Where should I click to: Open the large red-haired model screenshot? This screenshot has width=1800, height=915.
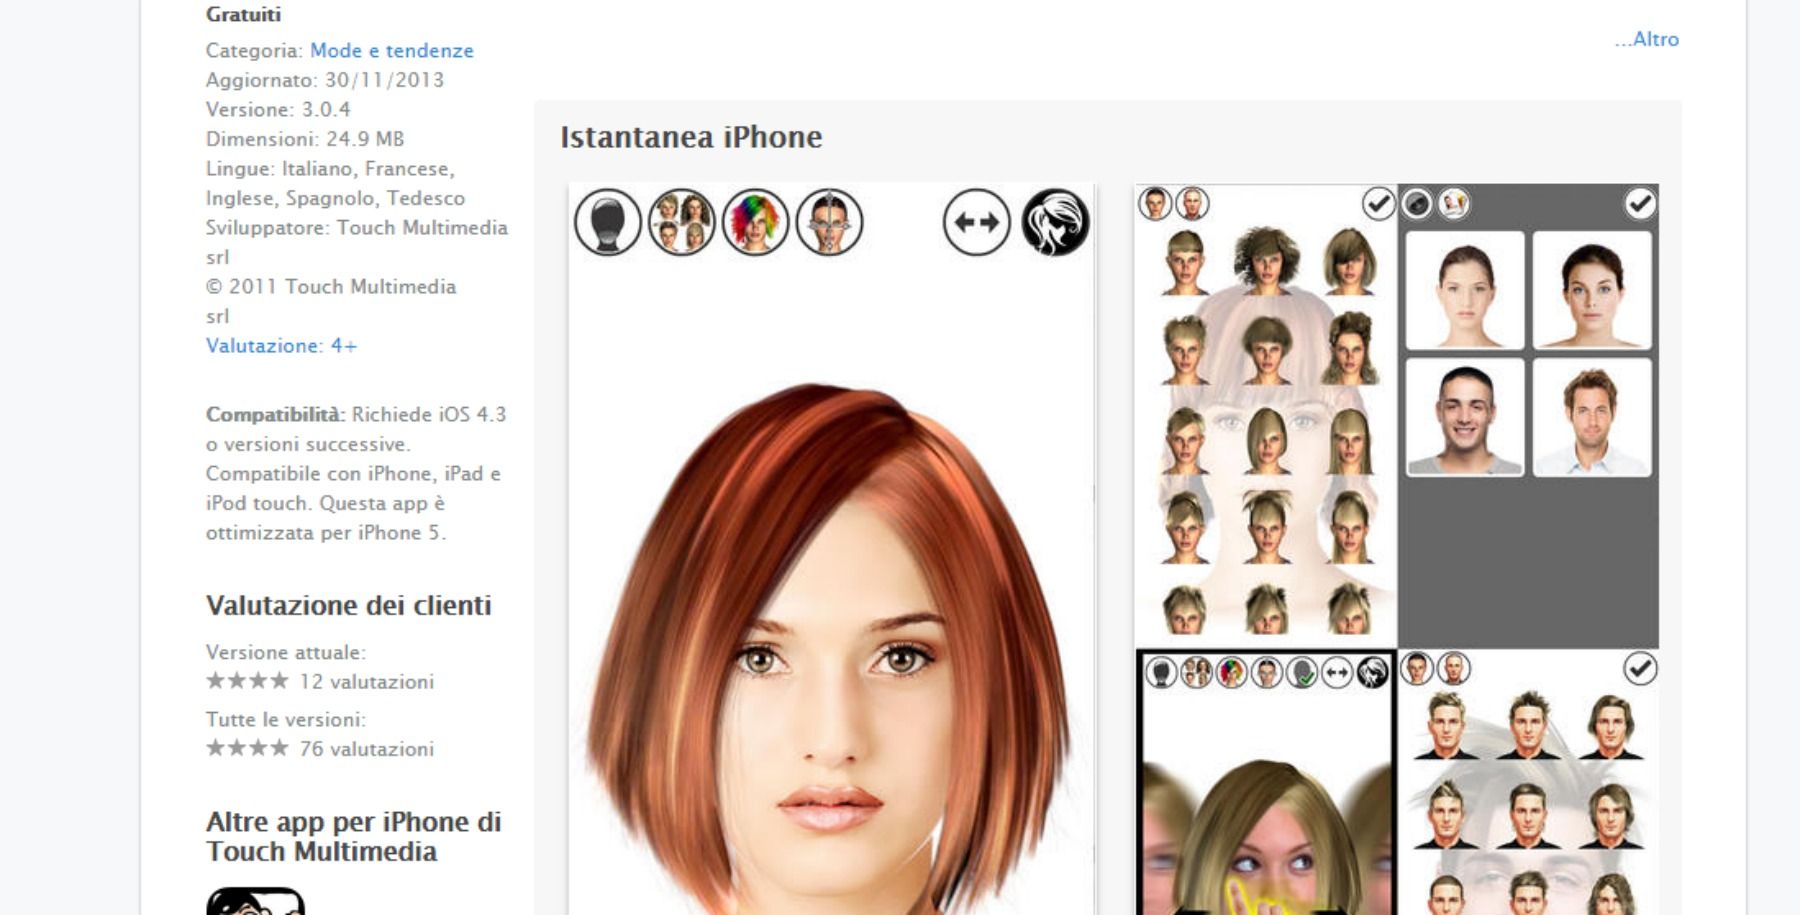[831, 549]
